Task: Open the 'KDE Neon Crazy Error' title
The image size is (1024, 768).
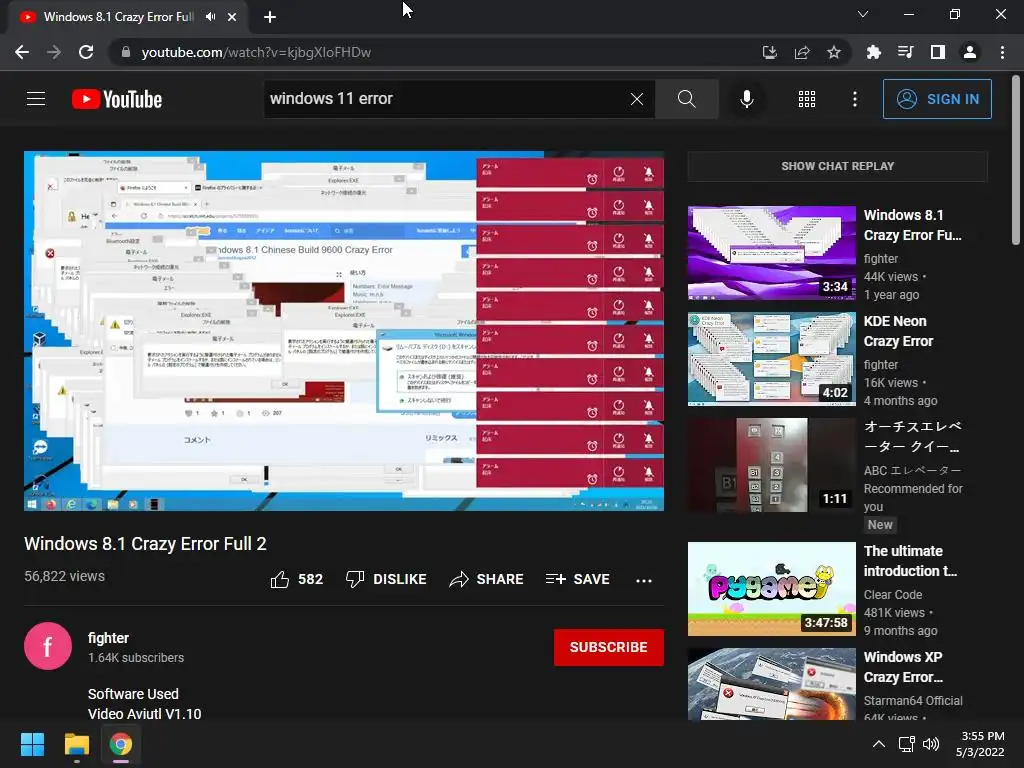Action: click(x=899, y=331)
